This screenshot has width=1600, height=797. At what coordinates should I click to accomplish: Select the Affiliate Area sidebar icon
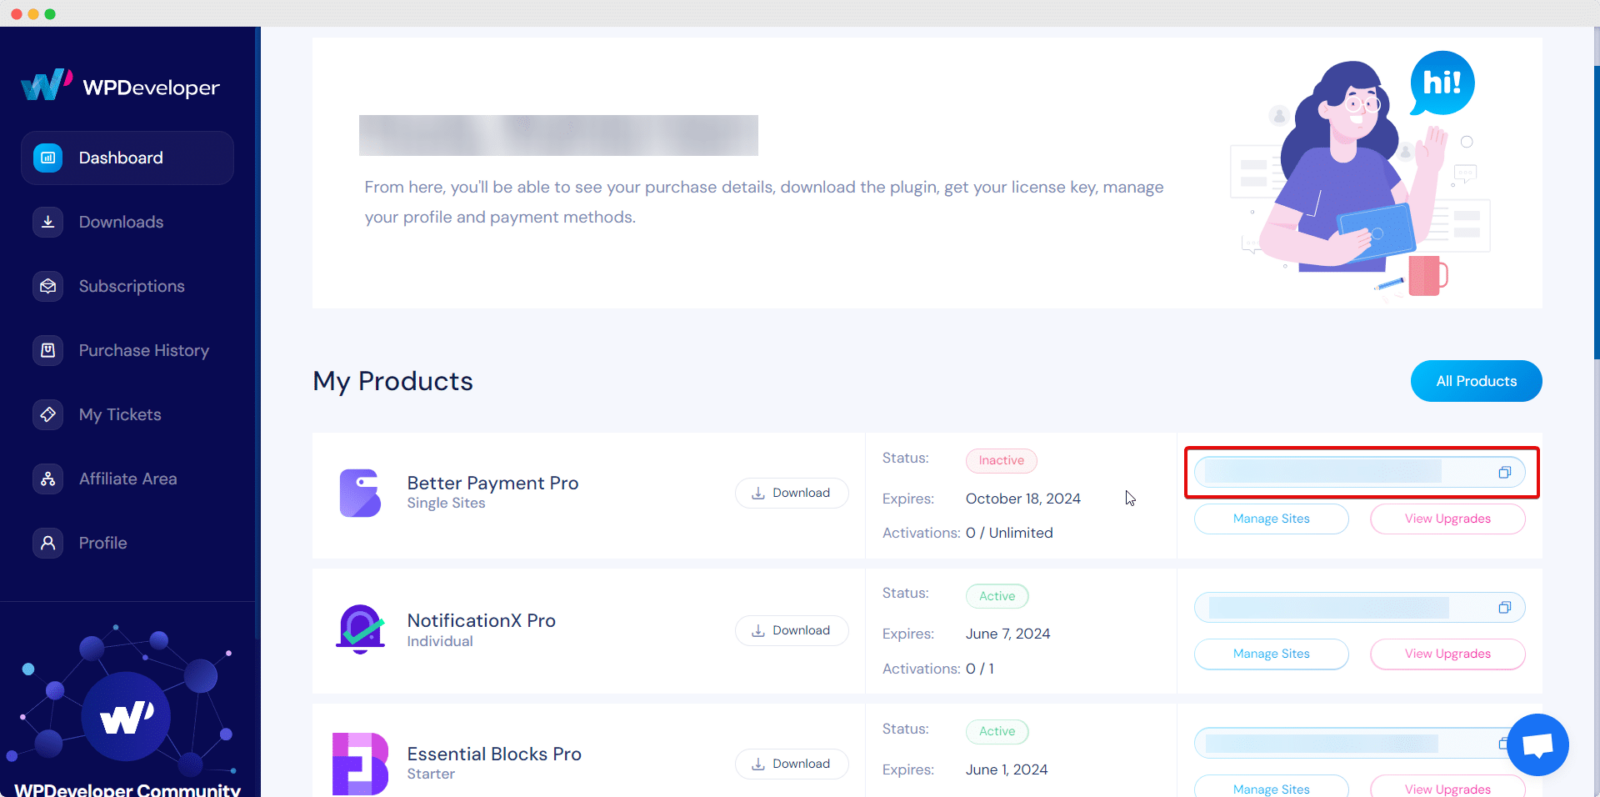click(x=47, y=478)
